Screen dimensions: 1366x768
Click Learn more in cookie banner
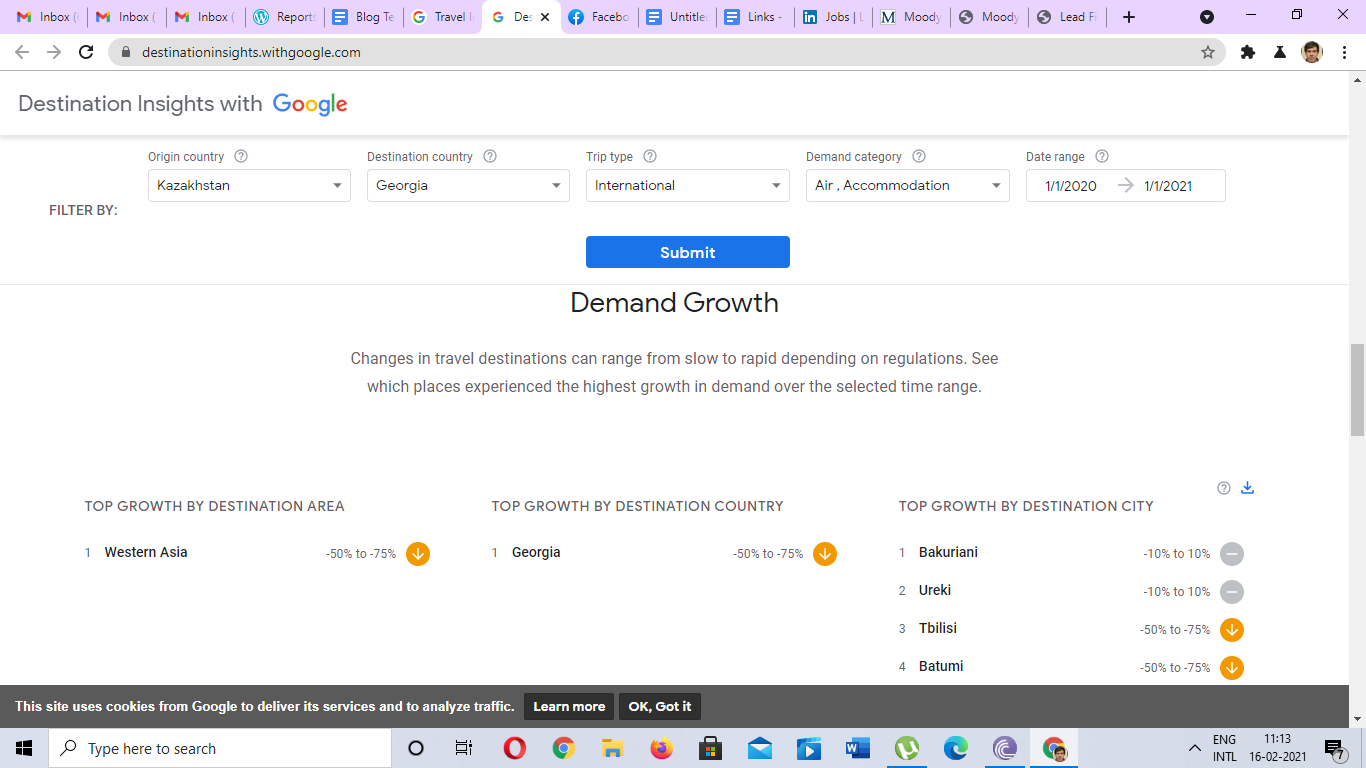[x=569, y=706]
